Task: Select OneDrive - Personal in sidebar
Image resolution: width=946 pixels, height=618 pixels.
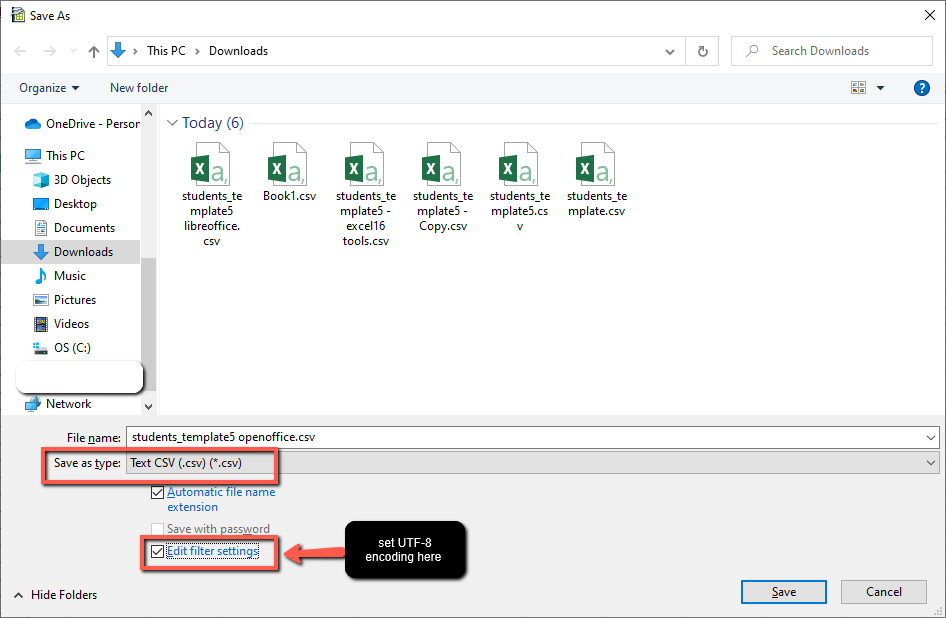Action: coord(81,124)
